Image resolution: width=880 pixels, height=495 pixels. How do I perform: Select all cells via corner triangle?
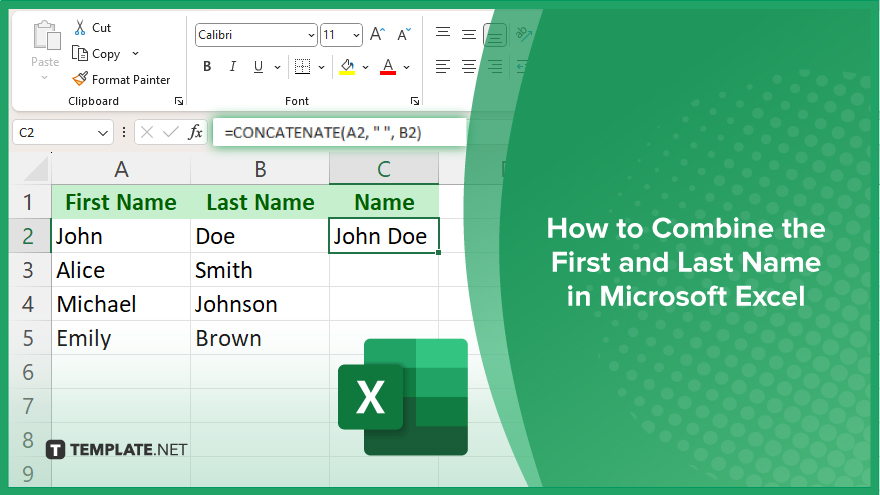(35, 169)
